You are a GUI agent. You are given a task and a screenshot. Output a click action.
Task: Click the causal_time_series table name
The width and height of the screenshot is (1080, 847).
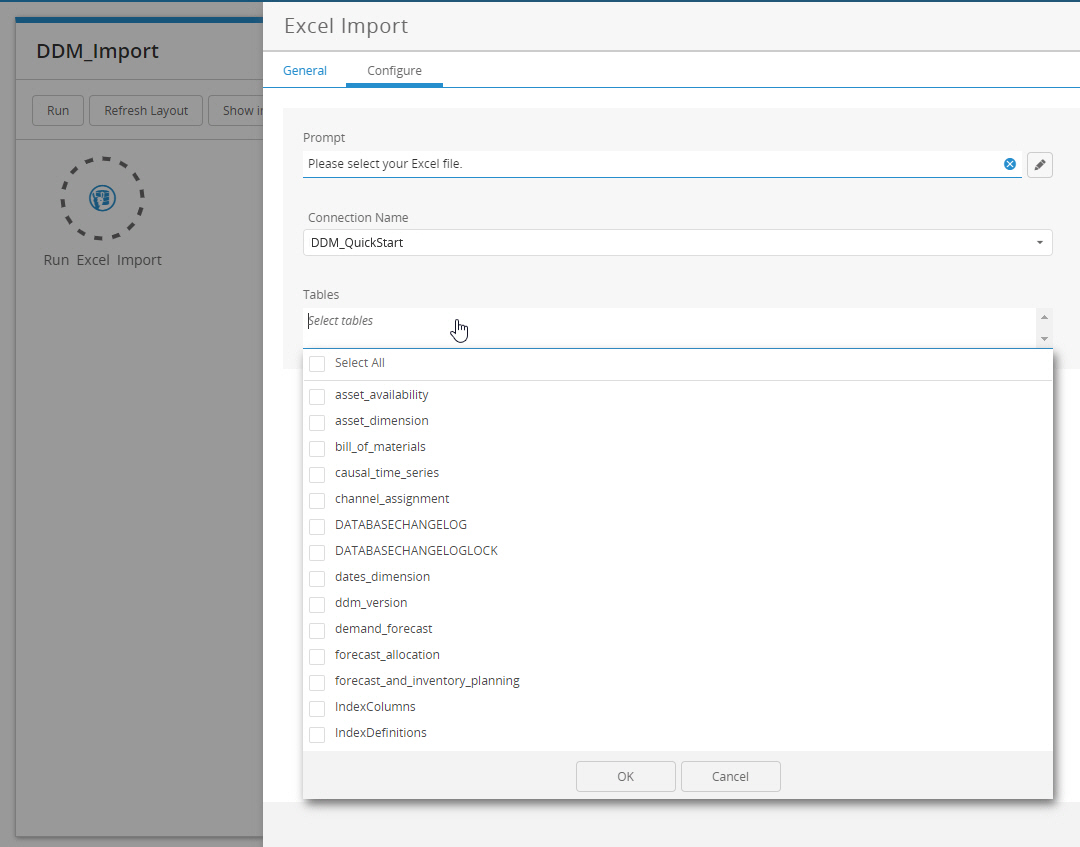tap(387, 473)
